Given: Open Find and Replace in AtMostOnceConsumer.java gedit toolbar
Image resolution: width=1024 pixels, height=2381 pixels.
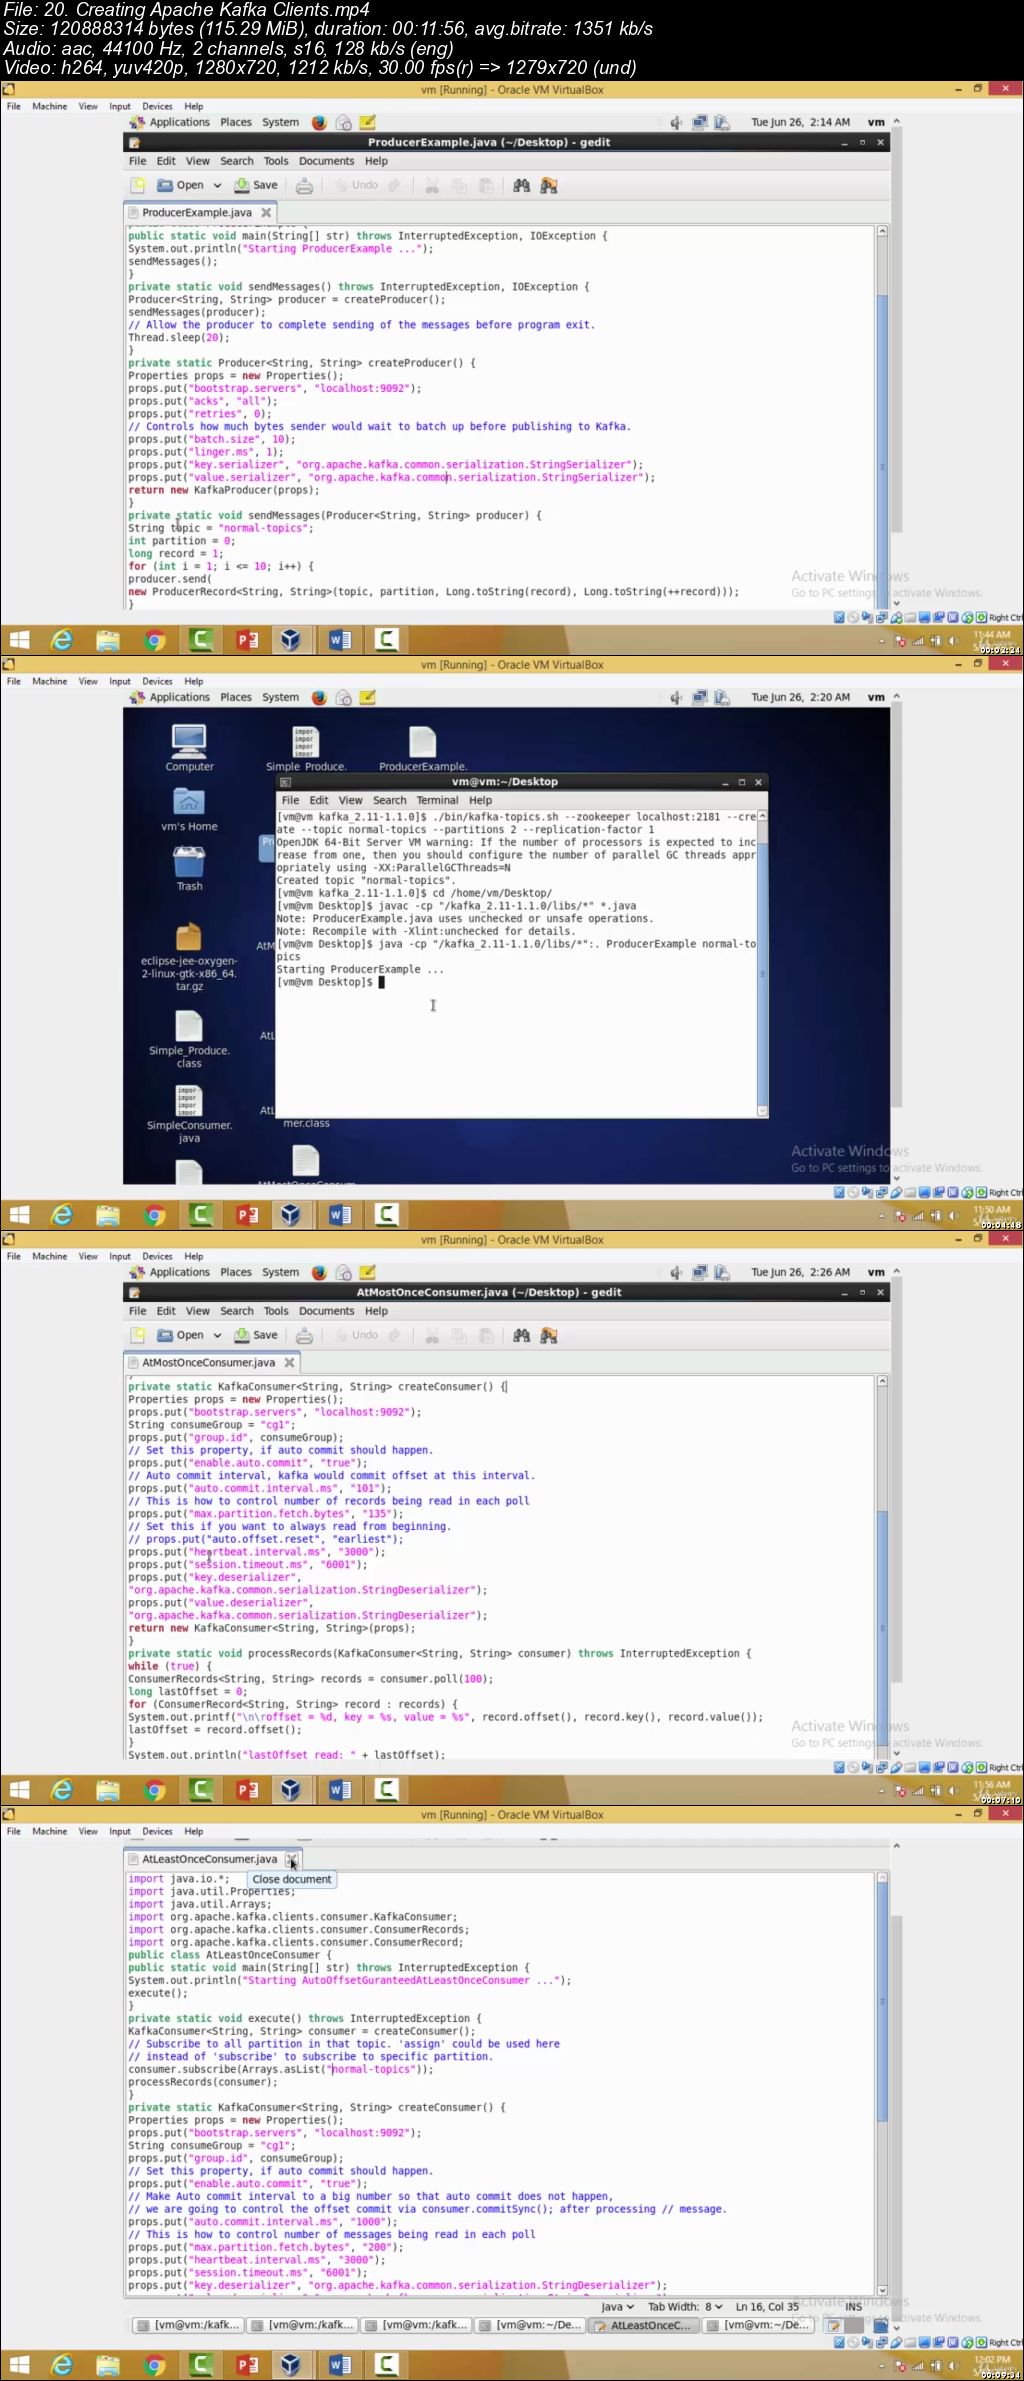Looking at the screenshot, I should [x=548, y=1335].
